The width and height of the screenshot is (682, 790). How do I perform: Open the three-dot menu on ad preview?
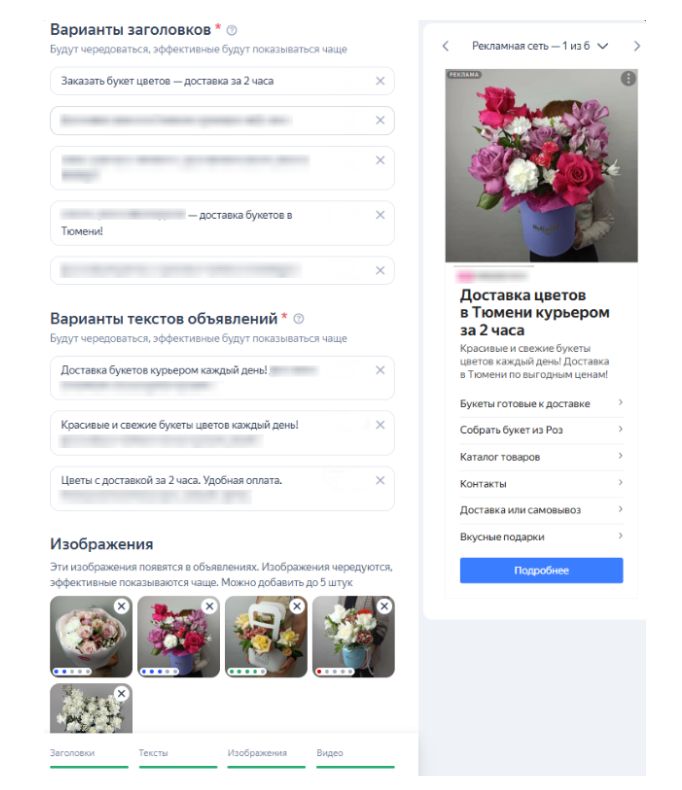pos(628,79)
